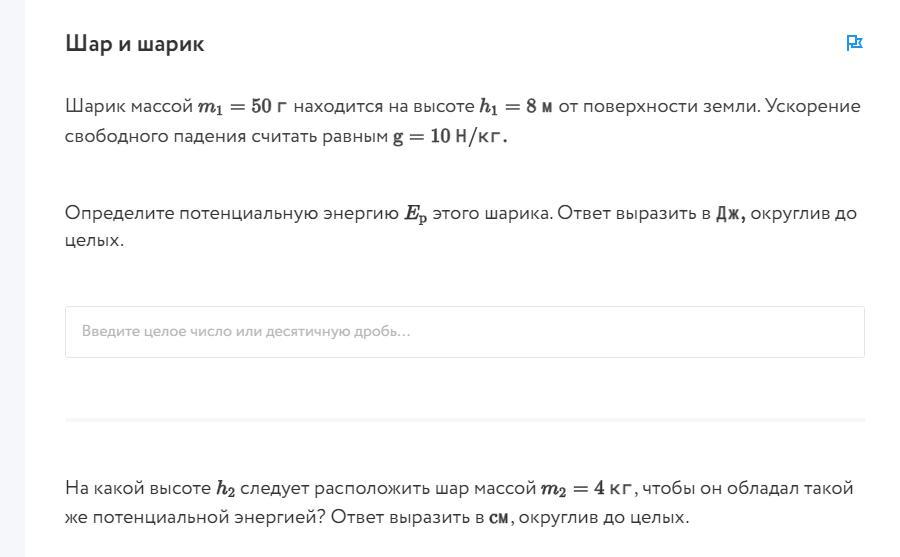Select the formula h₁ = 8 м
900x557 pixels.
(515, 106)
